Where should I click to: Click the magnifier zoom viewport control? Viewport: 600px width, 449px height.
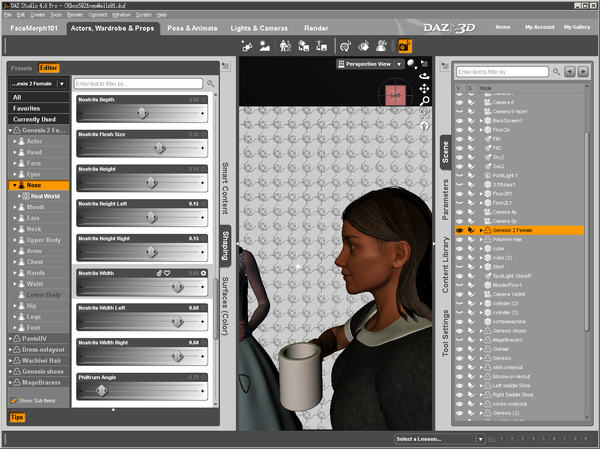pyautogui.click(x=424, y=101)
